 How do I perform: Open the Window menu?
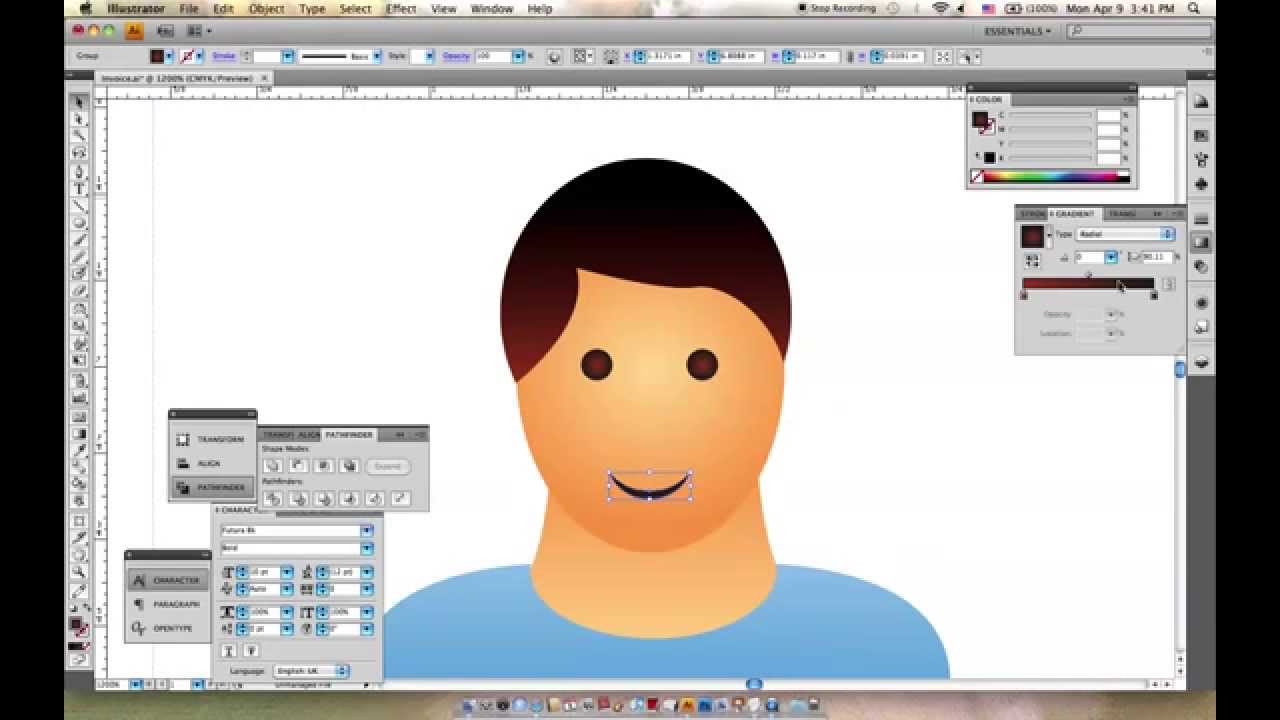[x=492, y=9]
